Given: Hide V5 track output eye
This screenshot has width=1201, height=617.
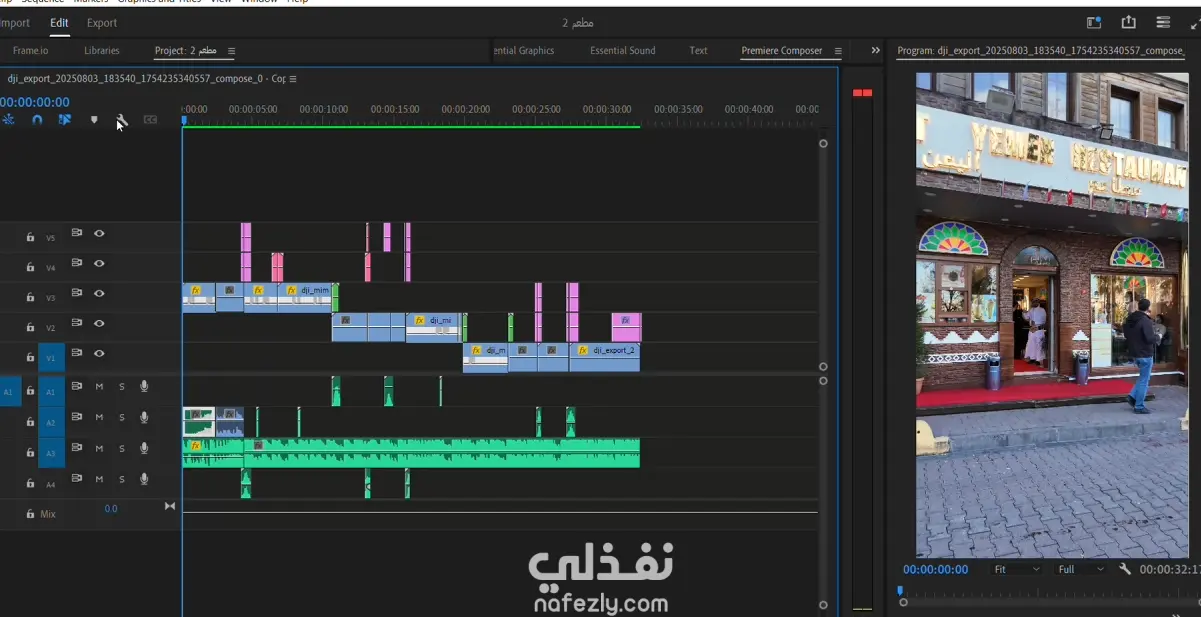Looking at the screenshot, I should (99, 233).
